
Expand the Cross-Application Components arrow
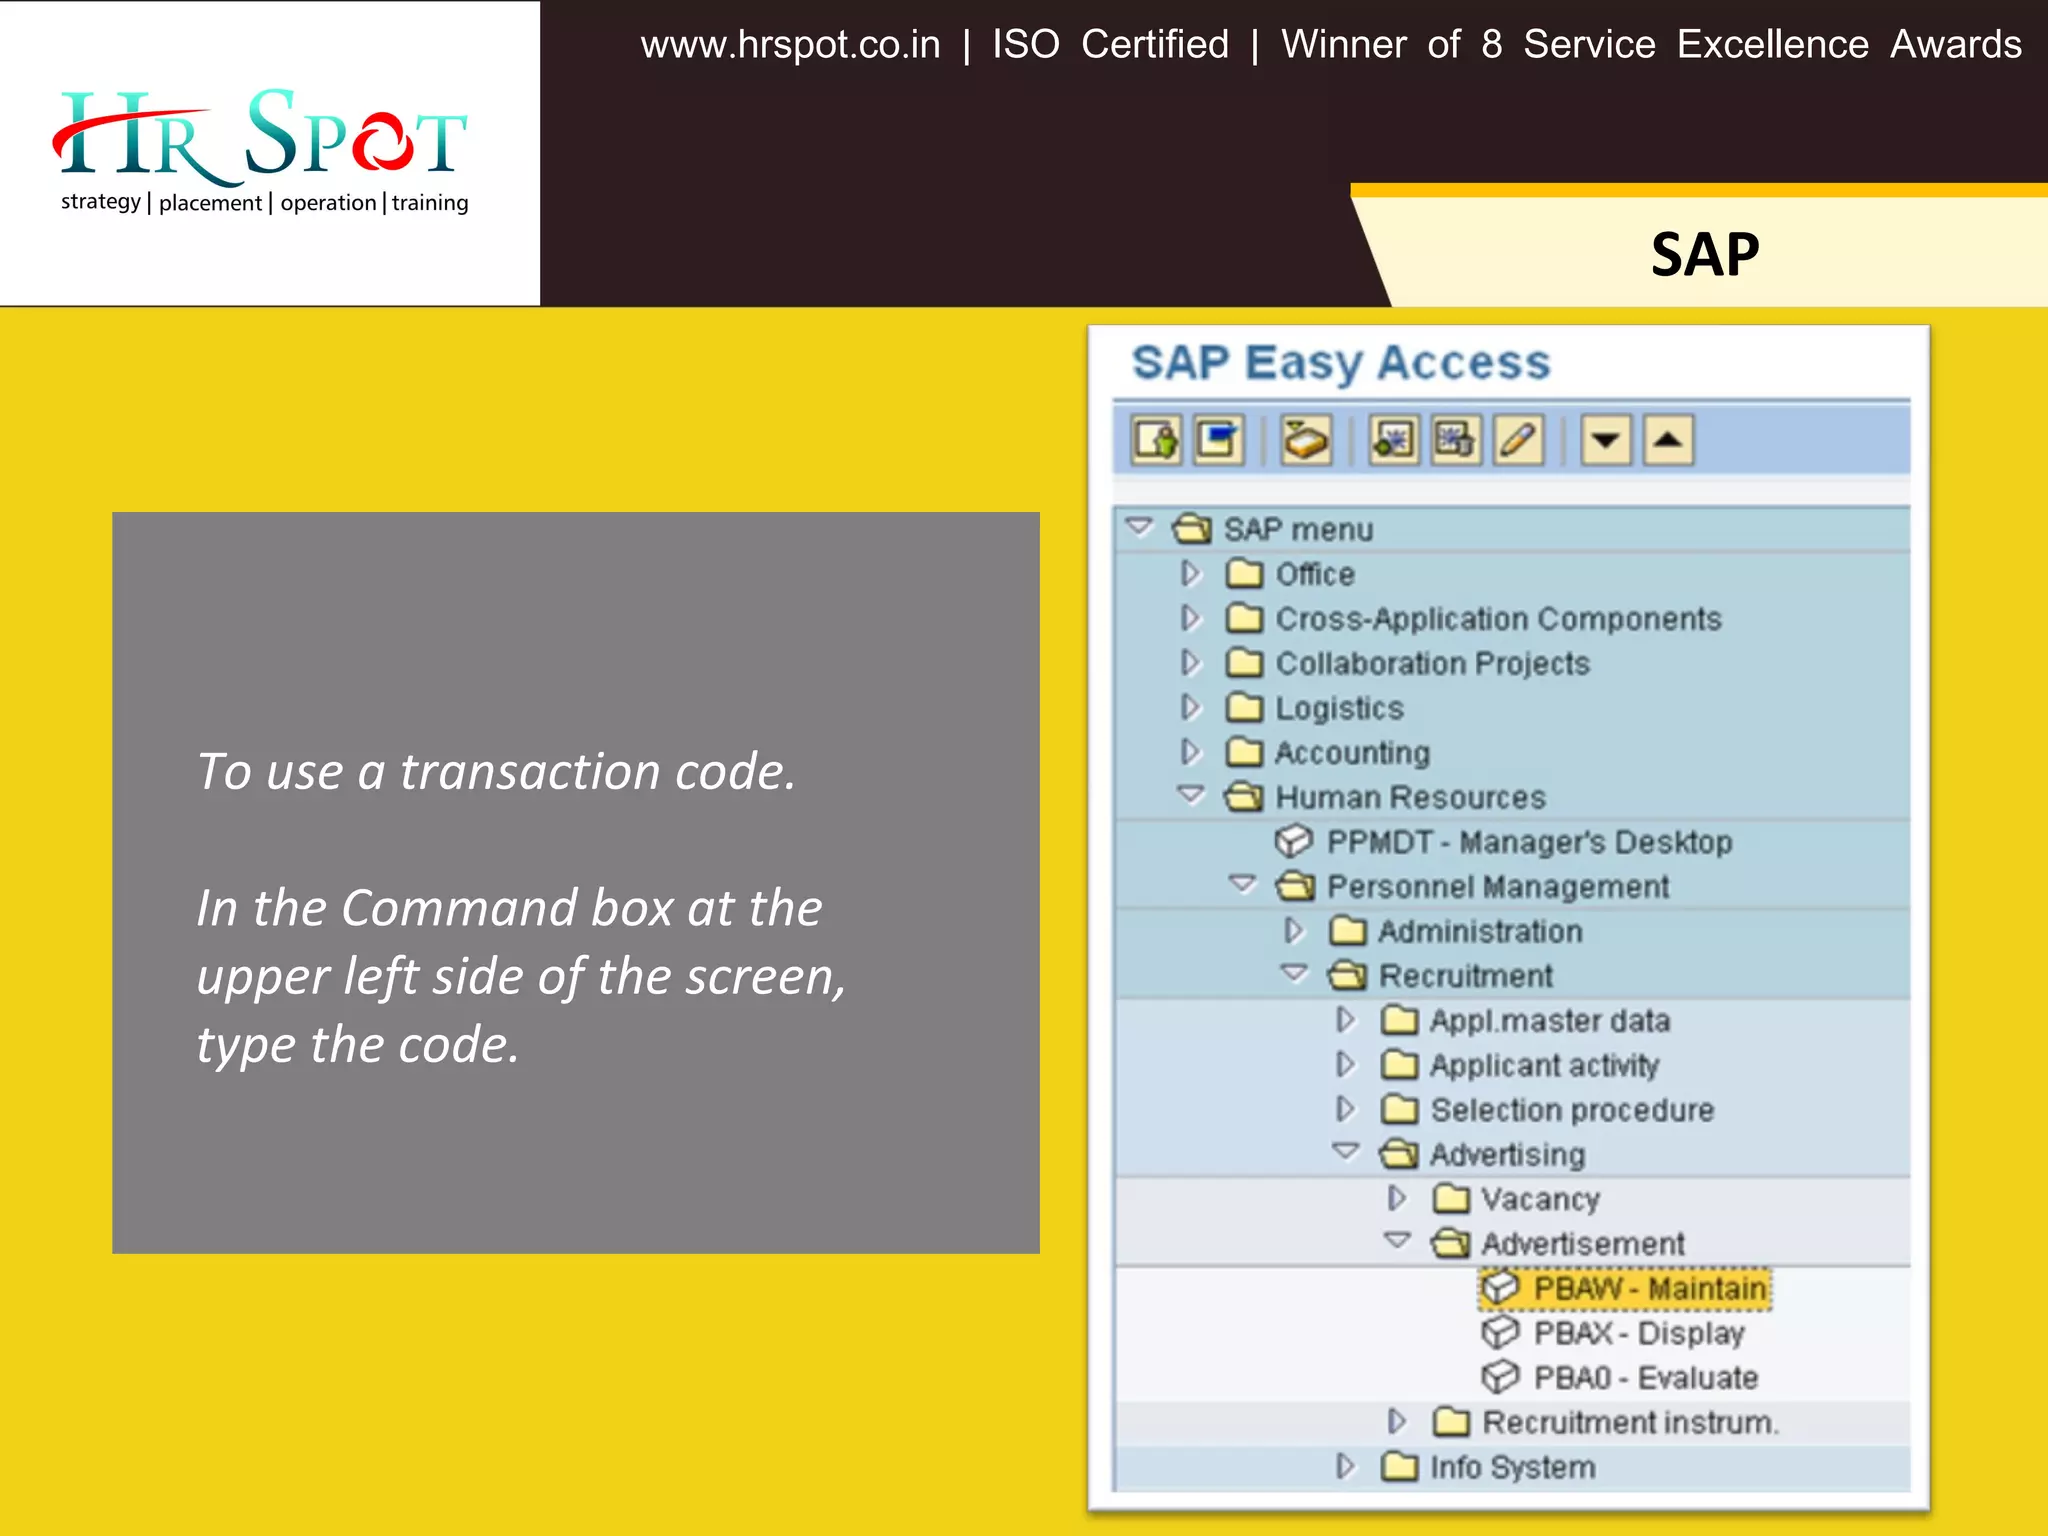[x=1190, y=618]
